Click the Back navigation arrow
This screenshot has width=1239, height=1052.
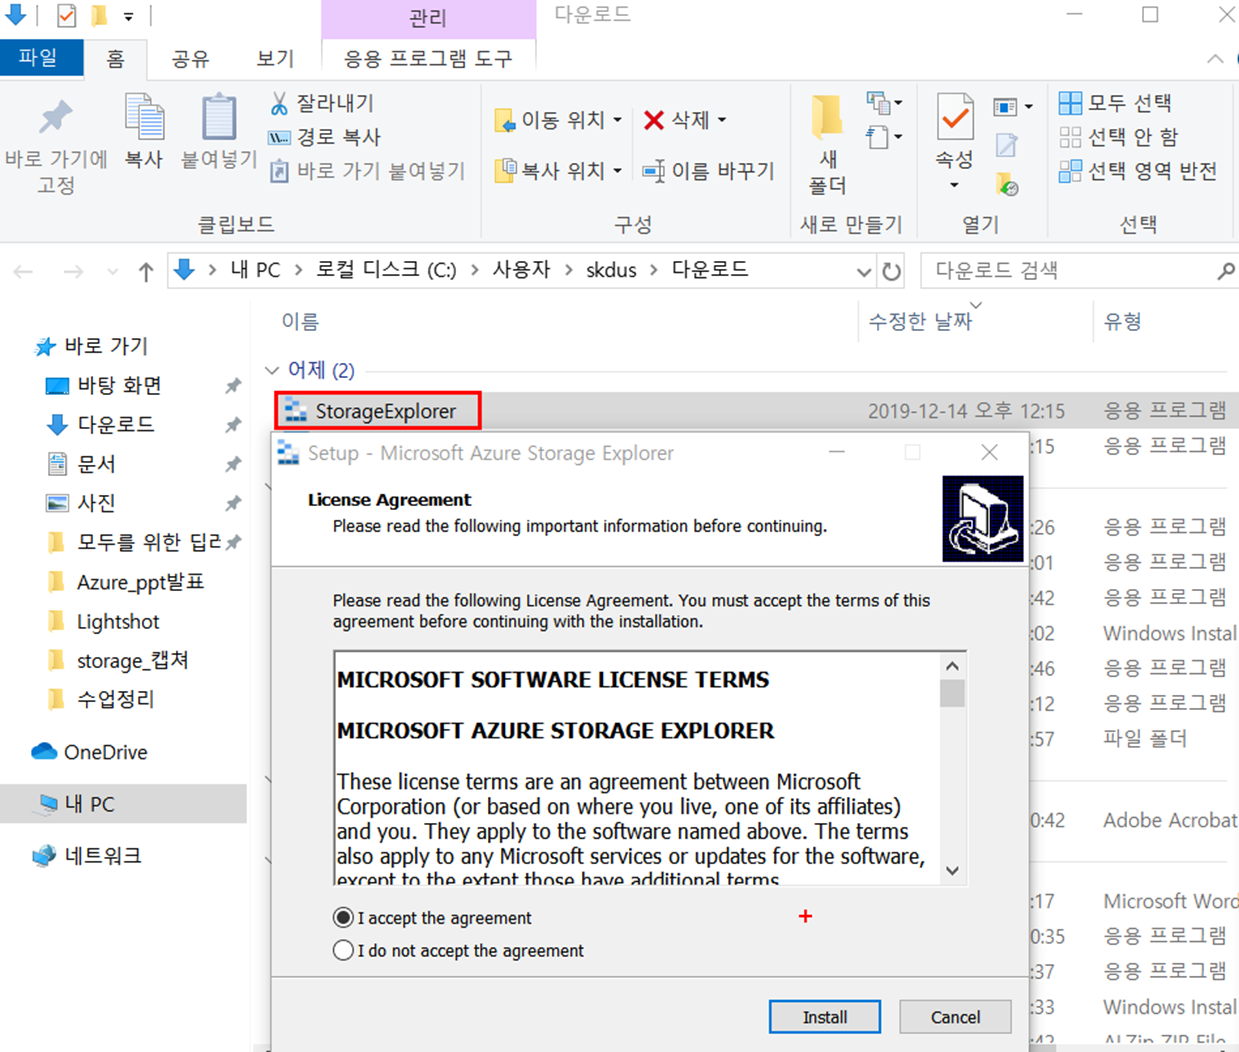pos(24,271)
